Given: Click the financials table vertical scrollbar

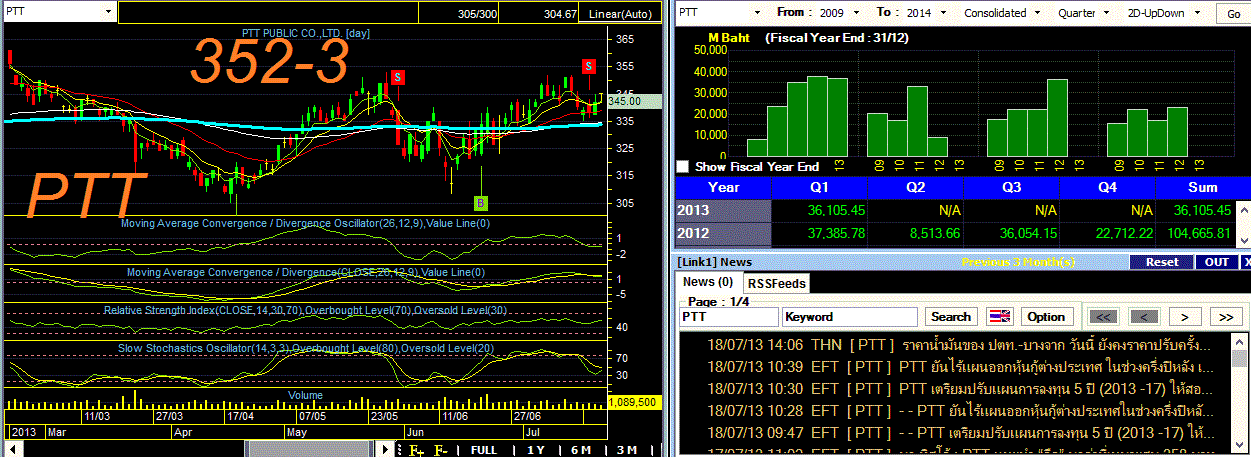Looking at the screenshot, I should pos(1243,223).
